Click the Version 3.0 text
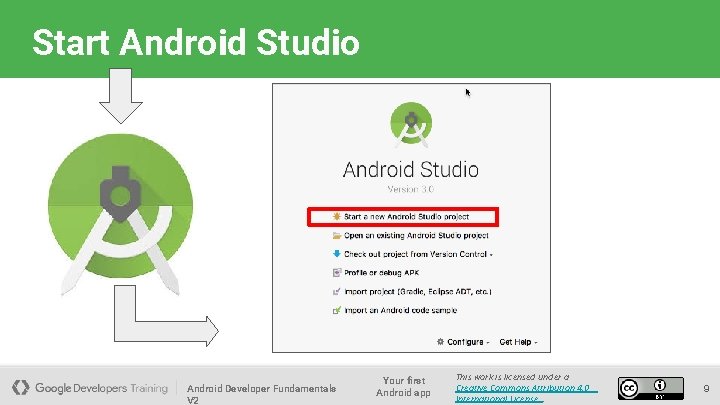The width and height of the screenshot is (720, 405). tap(411, 189)
